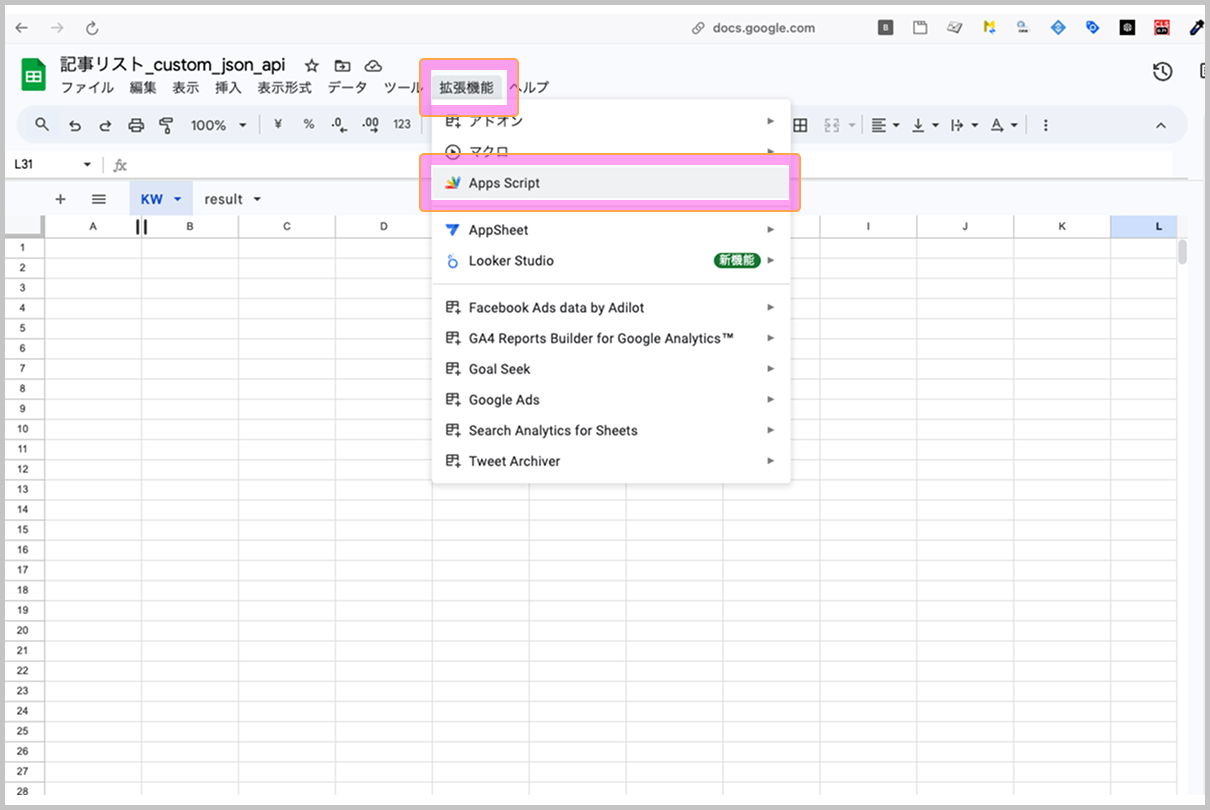Image resolution: width=1210 pixels, height=810 pixels.
Task: Click the borders icon
Action: (x=800, y=125)
